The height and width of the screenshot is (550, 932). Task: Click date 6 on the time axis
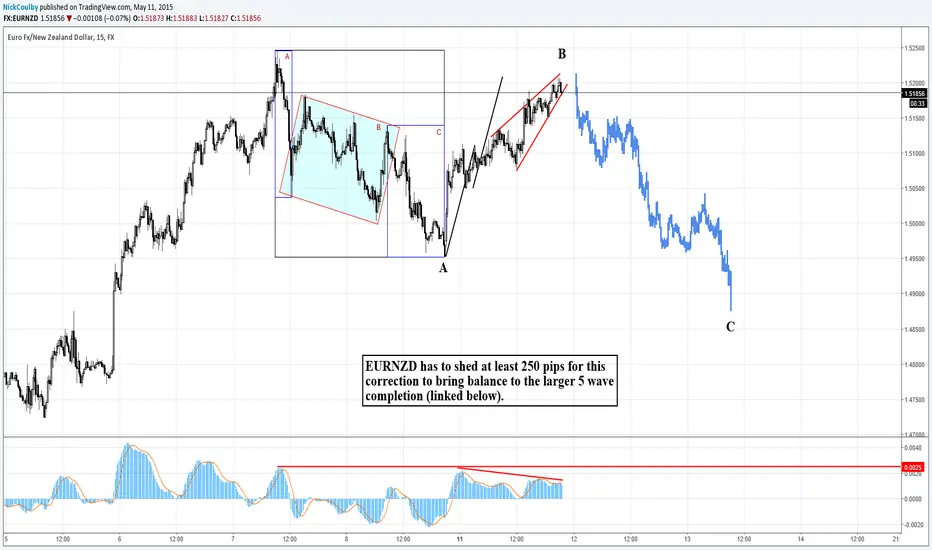tap(119, 539)
